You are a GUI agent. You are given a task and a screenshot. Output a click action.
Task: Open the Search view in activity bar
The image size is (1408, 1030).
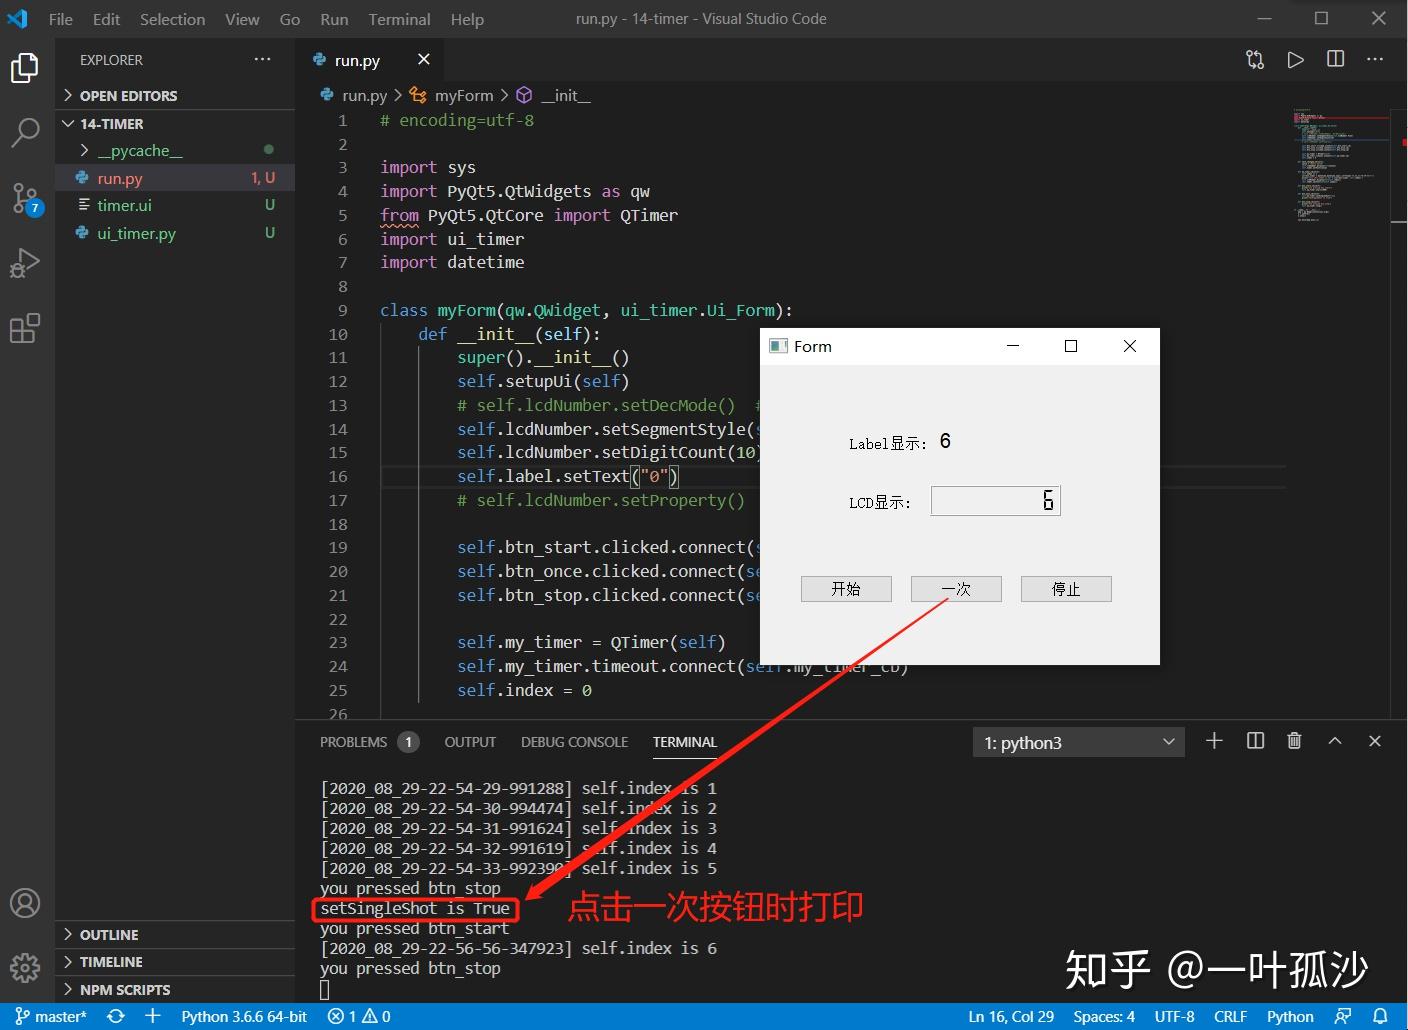coord(25,132)
